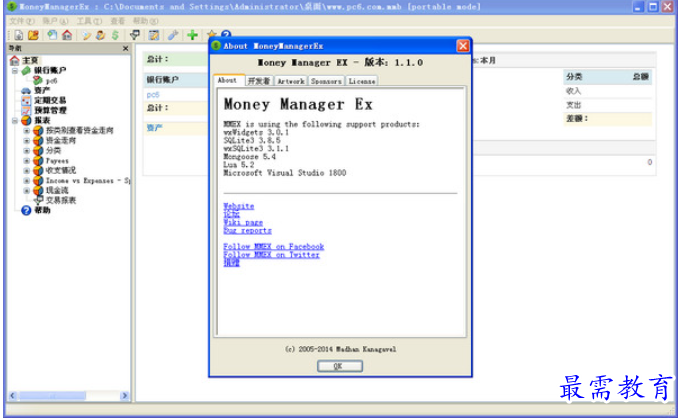Expand the Income vs Expenses report node

pyautogui.click(x=26, y=180)
